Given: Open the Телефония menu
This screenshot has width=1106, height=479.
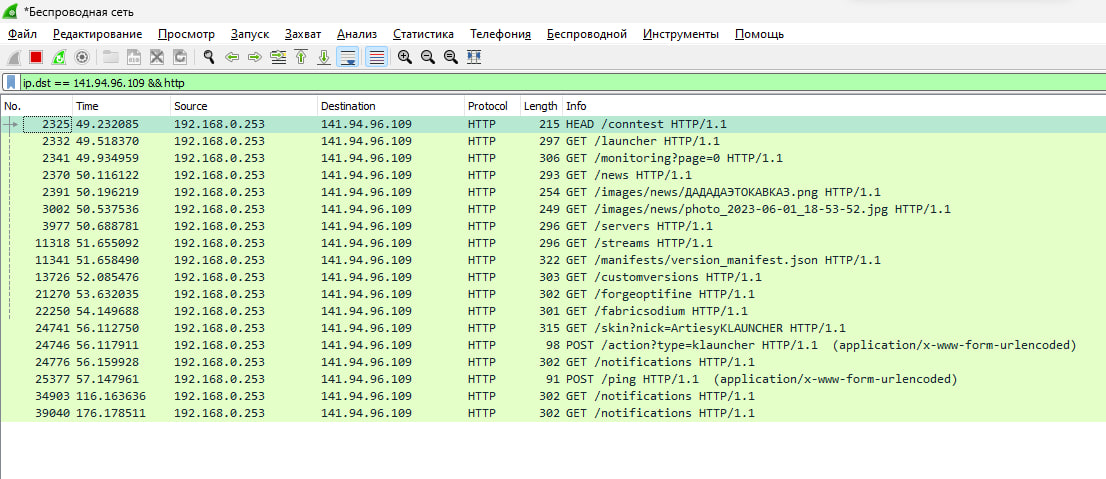Looking at the screenshot, I should point(500,34).
